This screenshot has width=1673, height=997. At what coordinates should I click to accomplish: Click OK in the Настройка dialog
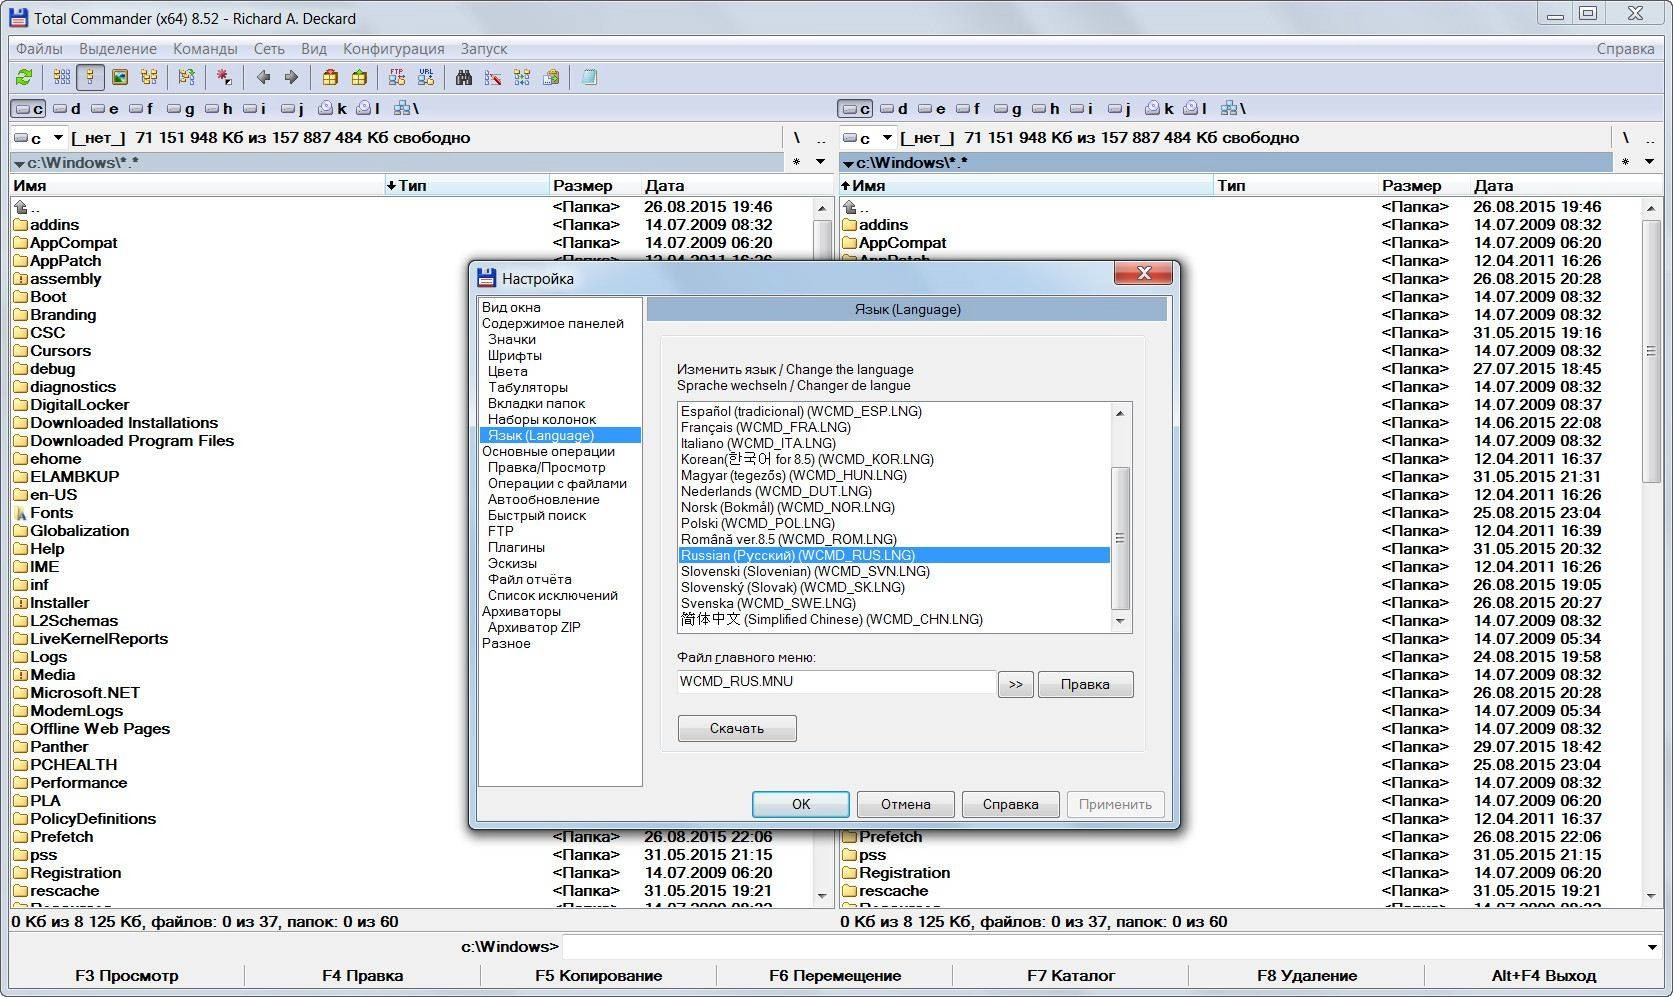pyautogui.click(x=801, y=804)
